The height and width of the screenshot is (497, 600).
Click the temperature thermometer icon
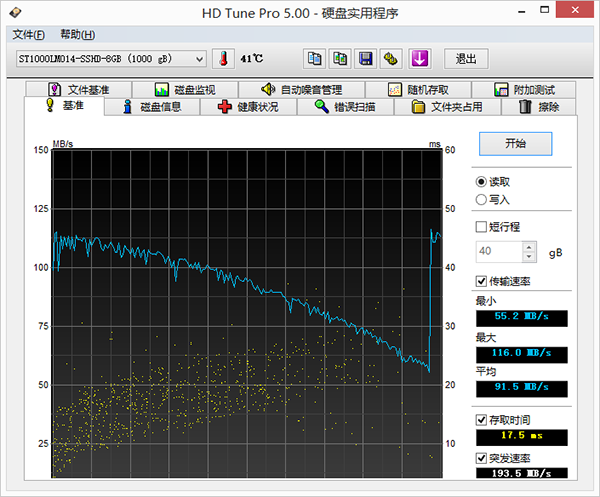click(223, 59)
